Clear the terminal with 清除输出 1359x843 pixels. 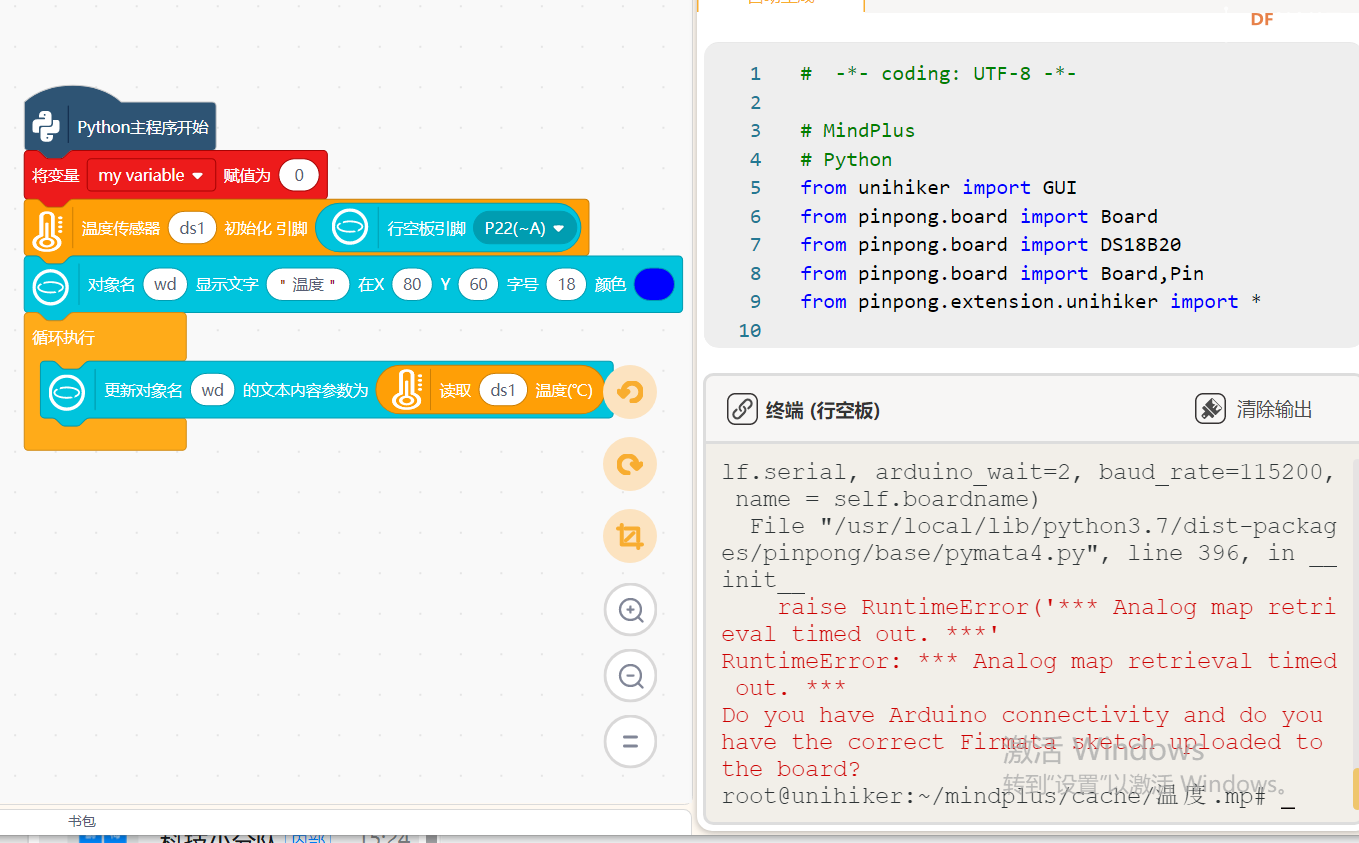pyautogui.click(x=1254, y=409)
